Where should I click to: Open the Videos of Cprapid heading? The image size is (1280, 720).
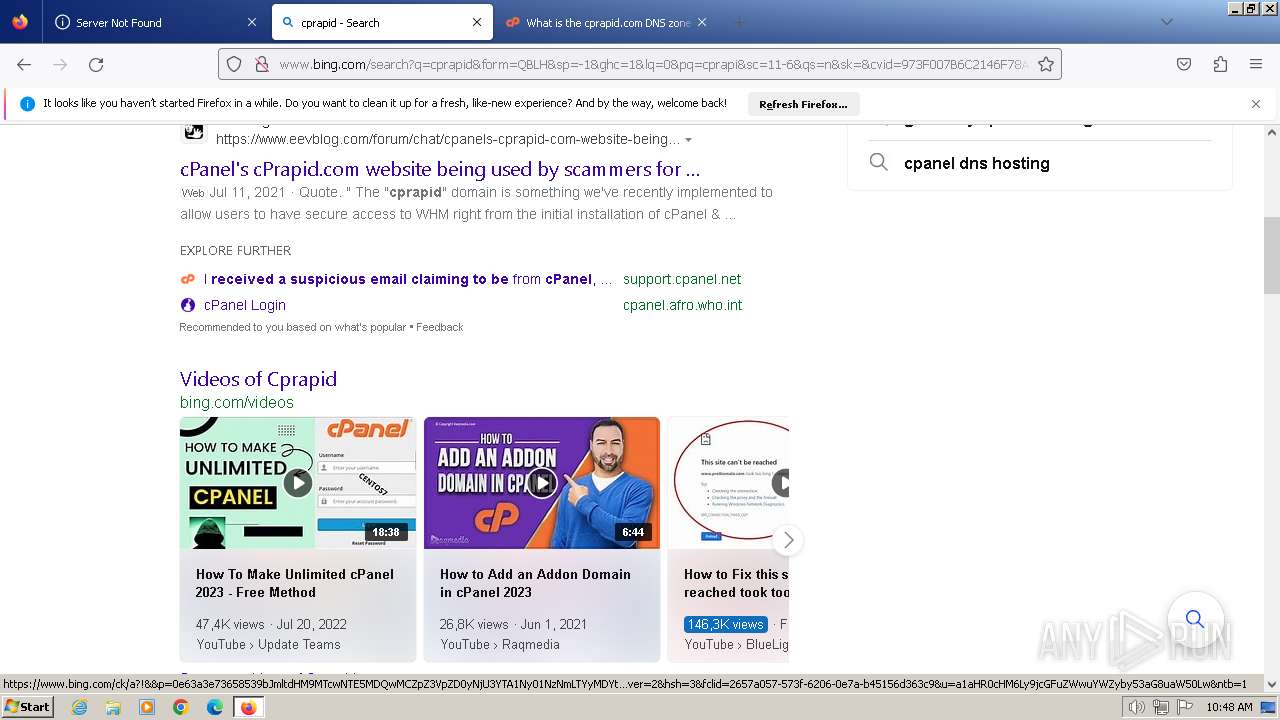point(258,379)
